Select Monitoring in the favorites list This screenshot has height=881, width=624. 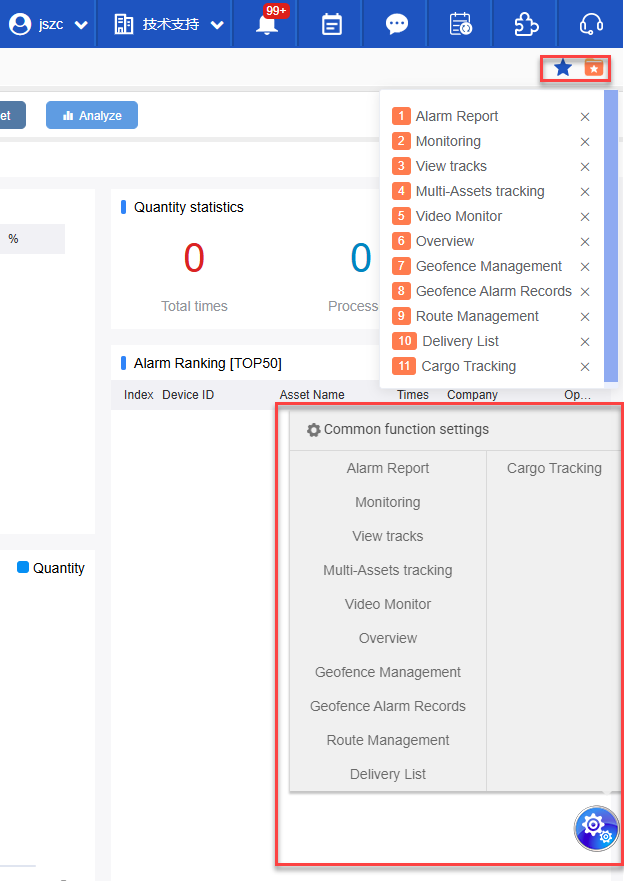448,141
